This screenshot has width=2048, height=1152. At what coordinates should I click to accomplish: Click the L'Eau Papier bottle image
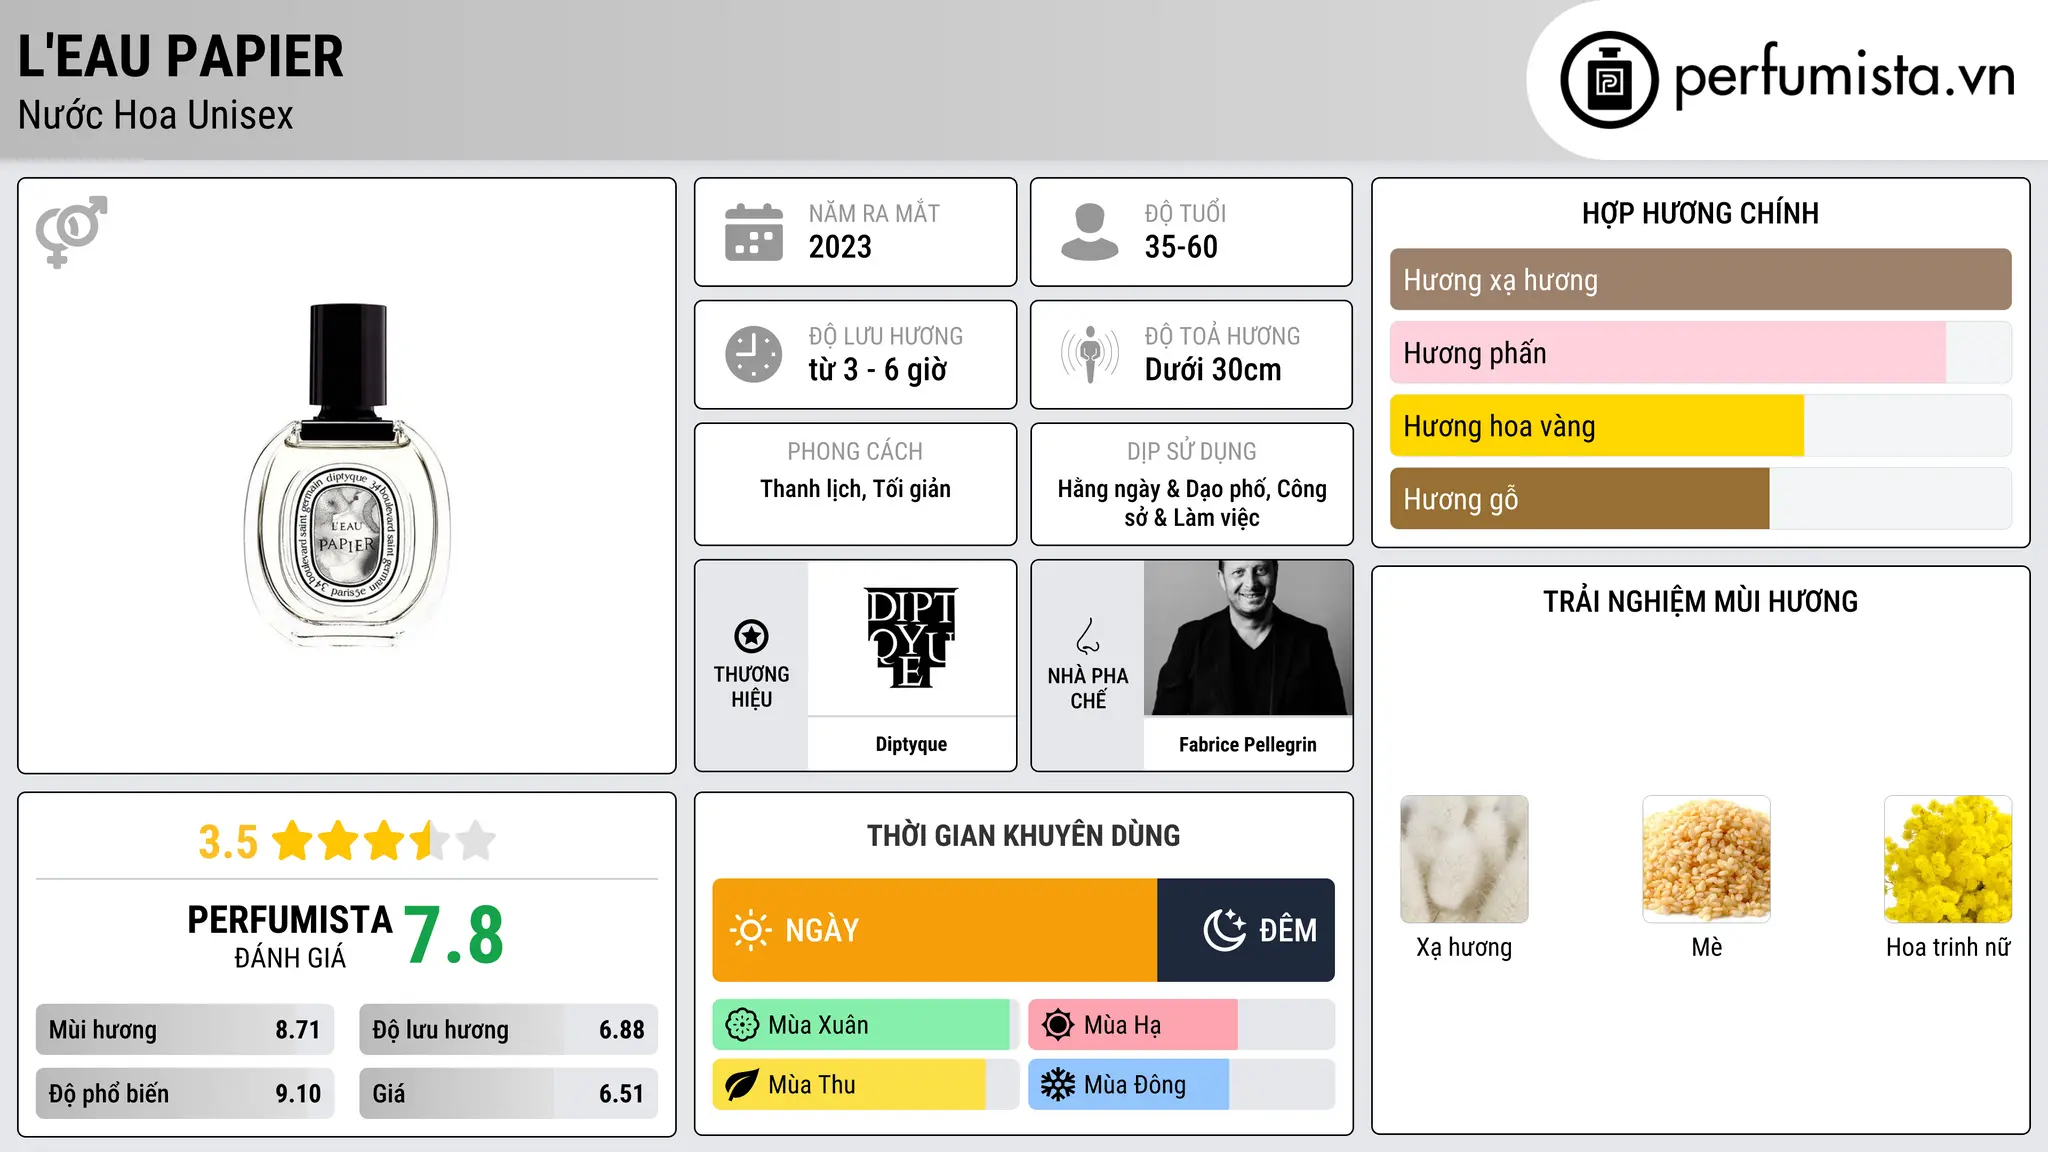pyautogui.click(x=347, y=476)
